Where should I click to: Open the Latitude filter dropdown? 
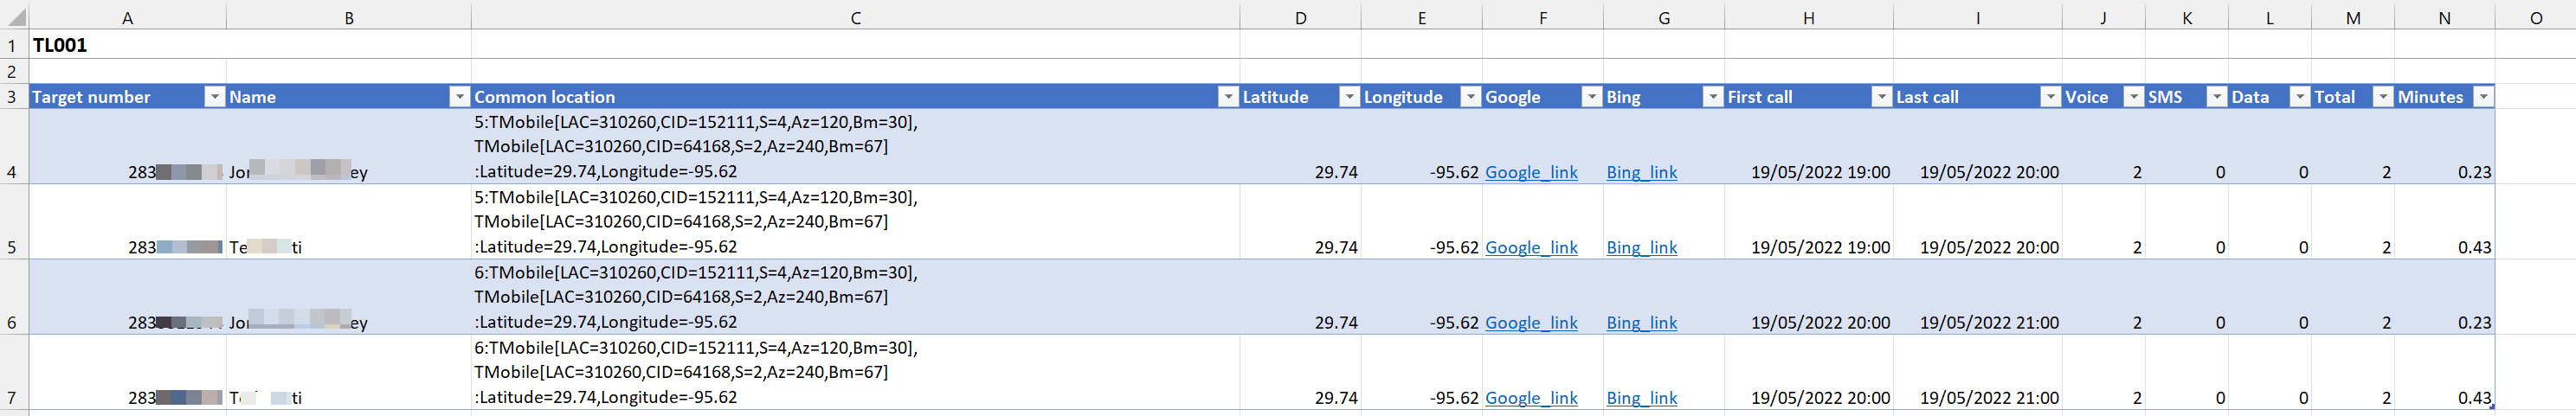pyautogui.click(x=1349, y=97)
